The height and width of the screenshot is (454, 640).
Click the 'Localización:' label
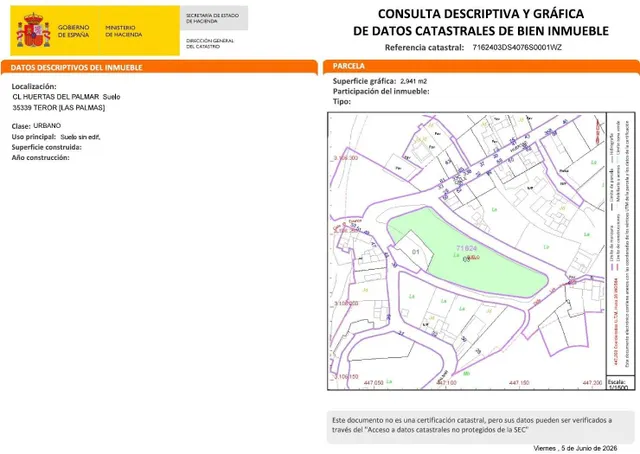point(34,86)
